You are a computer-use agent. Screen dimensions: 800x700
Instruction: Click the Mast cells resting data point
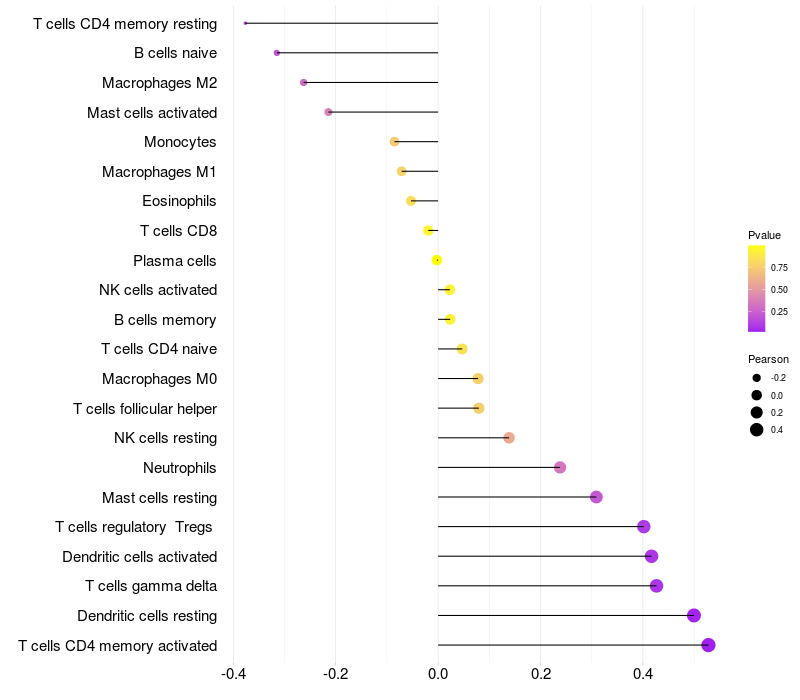pyautogui.click(x=596, y=497)
